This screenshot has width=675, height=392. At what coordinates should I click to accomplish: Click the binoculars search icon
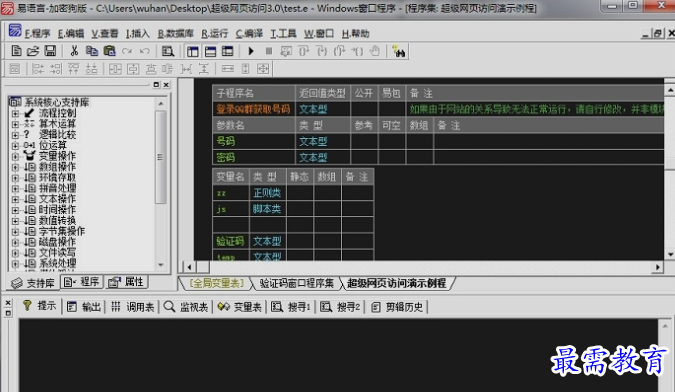click(x=399, y=52)
